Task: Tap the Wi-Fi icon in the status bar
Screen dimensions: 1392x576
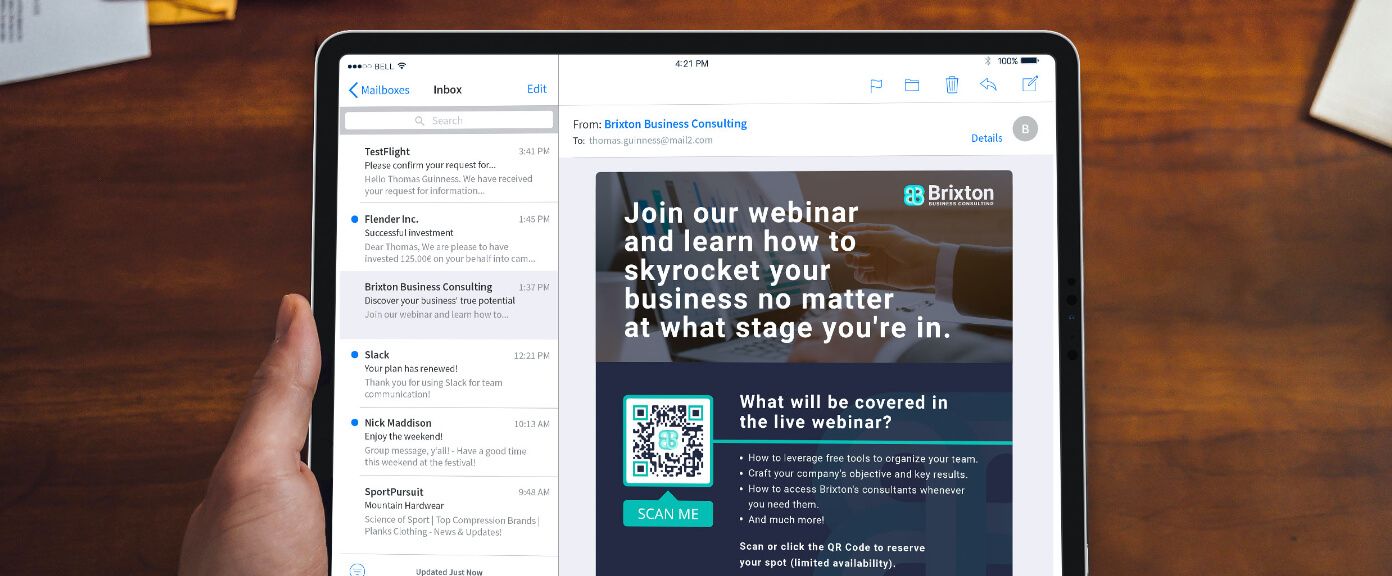Action: click(x=402, y=66)
